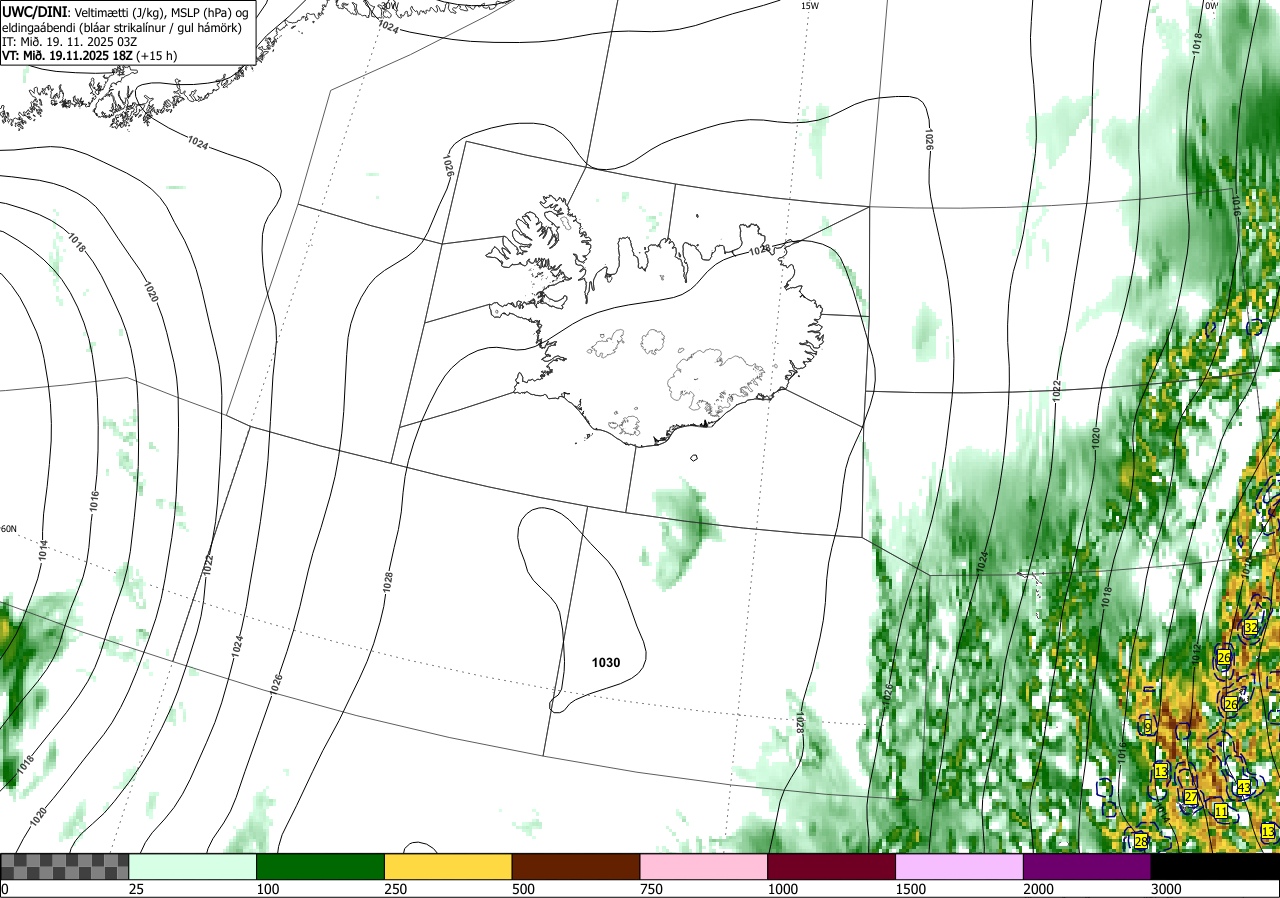
Task: Click the yellow lightning marker labeled 43
Action: (1243, 788)
